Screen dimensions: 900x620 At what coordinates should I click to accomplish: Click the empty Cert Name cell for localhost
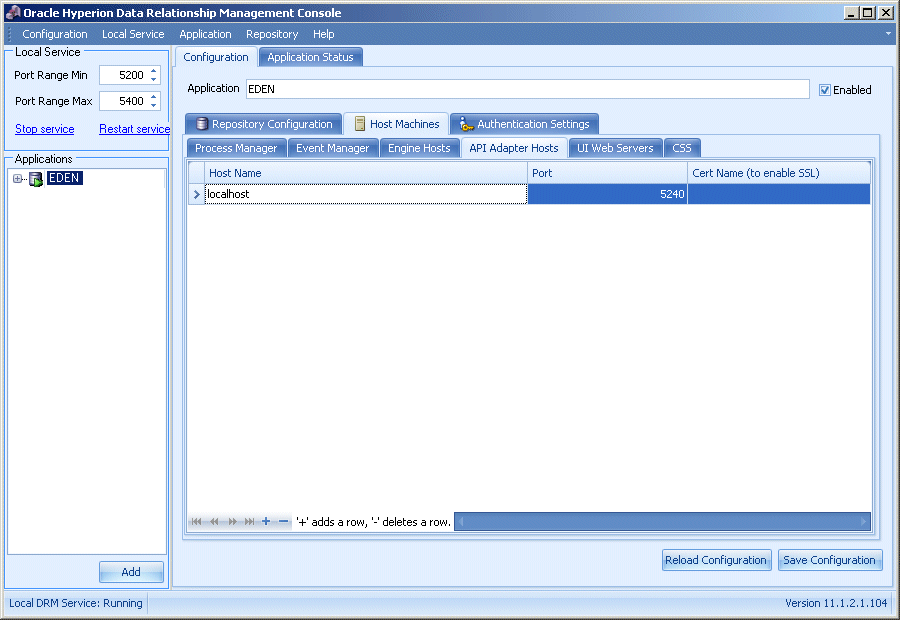click(779, 194)
